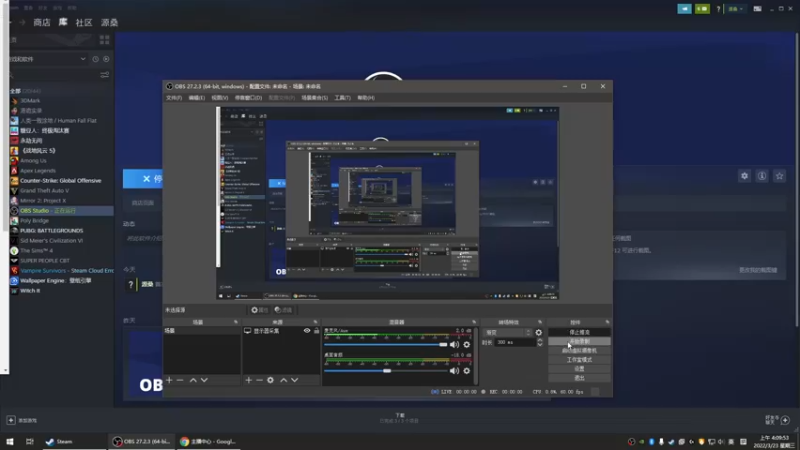
Task: Open desktop audio settings gear
Action: tap(466, 371)
